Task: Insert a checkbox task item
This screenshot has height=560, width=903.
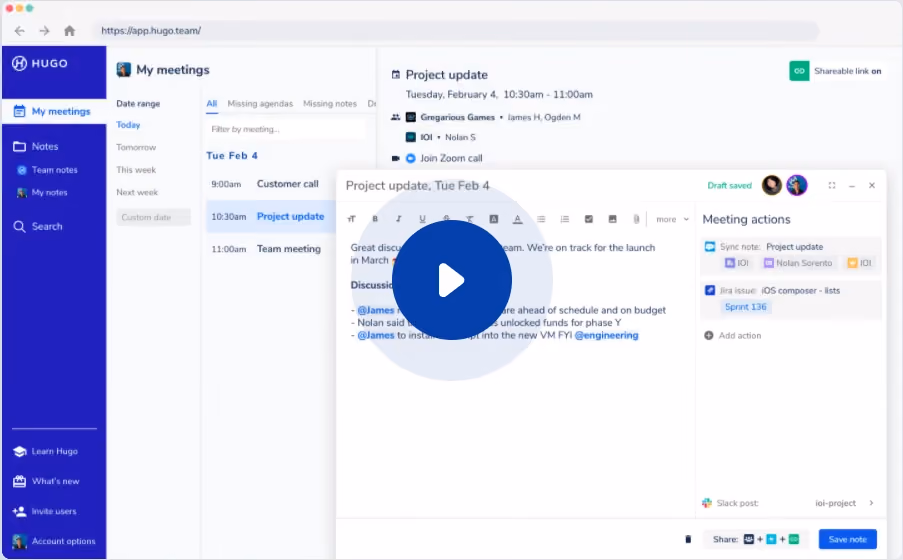Action: pyautogui.click(x=589, y=219)
